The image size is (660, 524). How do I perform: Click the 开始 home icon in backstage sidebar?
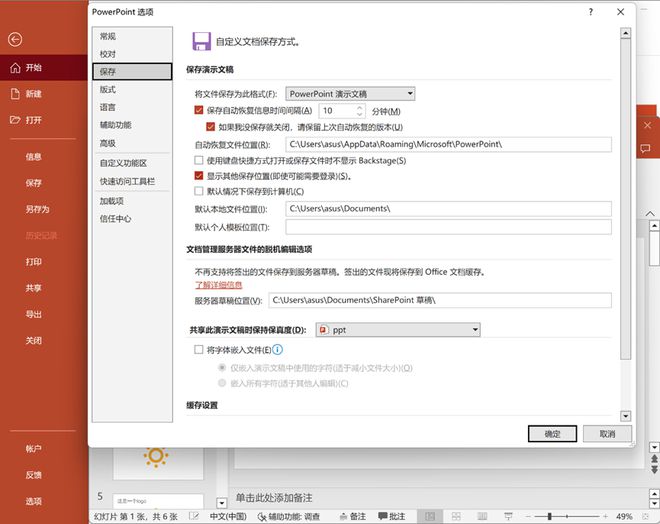15,68
